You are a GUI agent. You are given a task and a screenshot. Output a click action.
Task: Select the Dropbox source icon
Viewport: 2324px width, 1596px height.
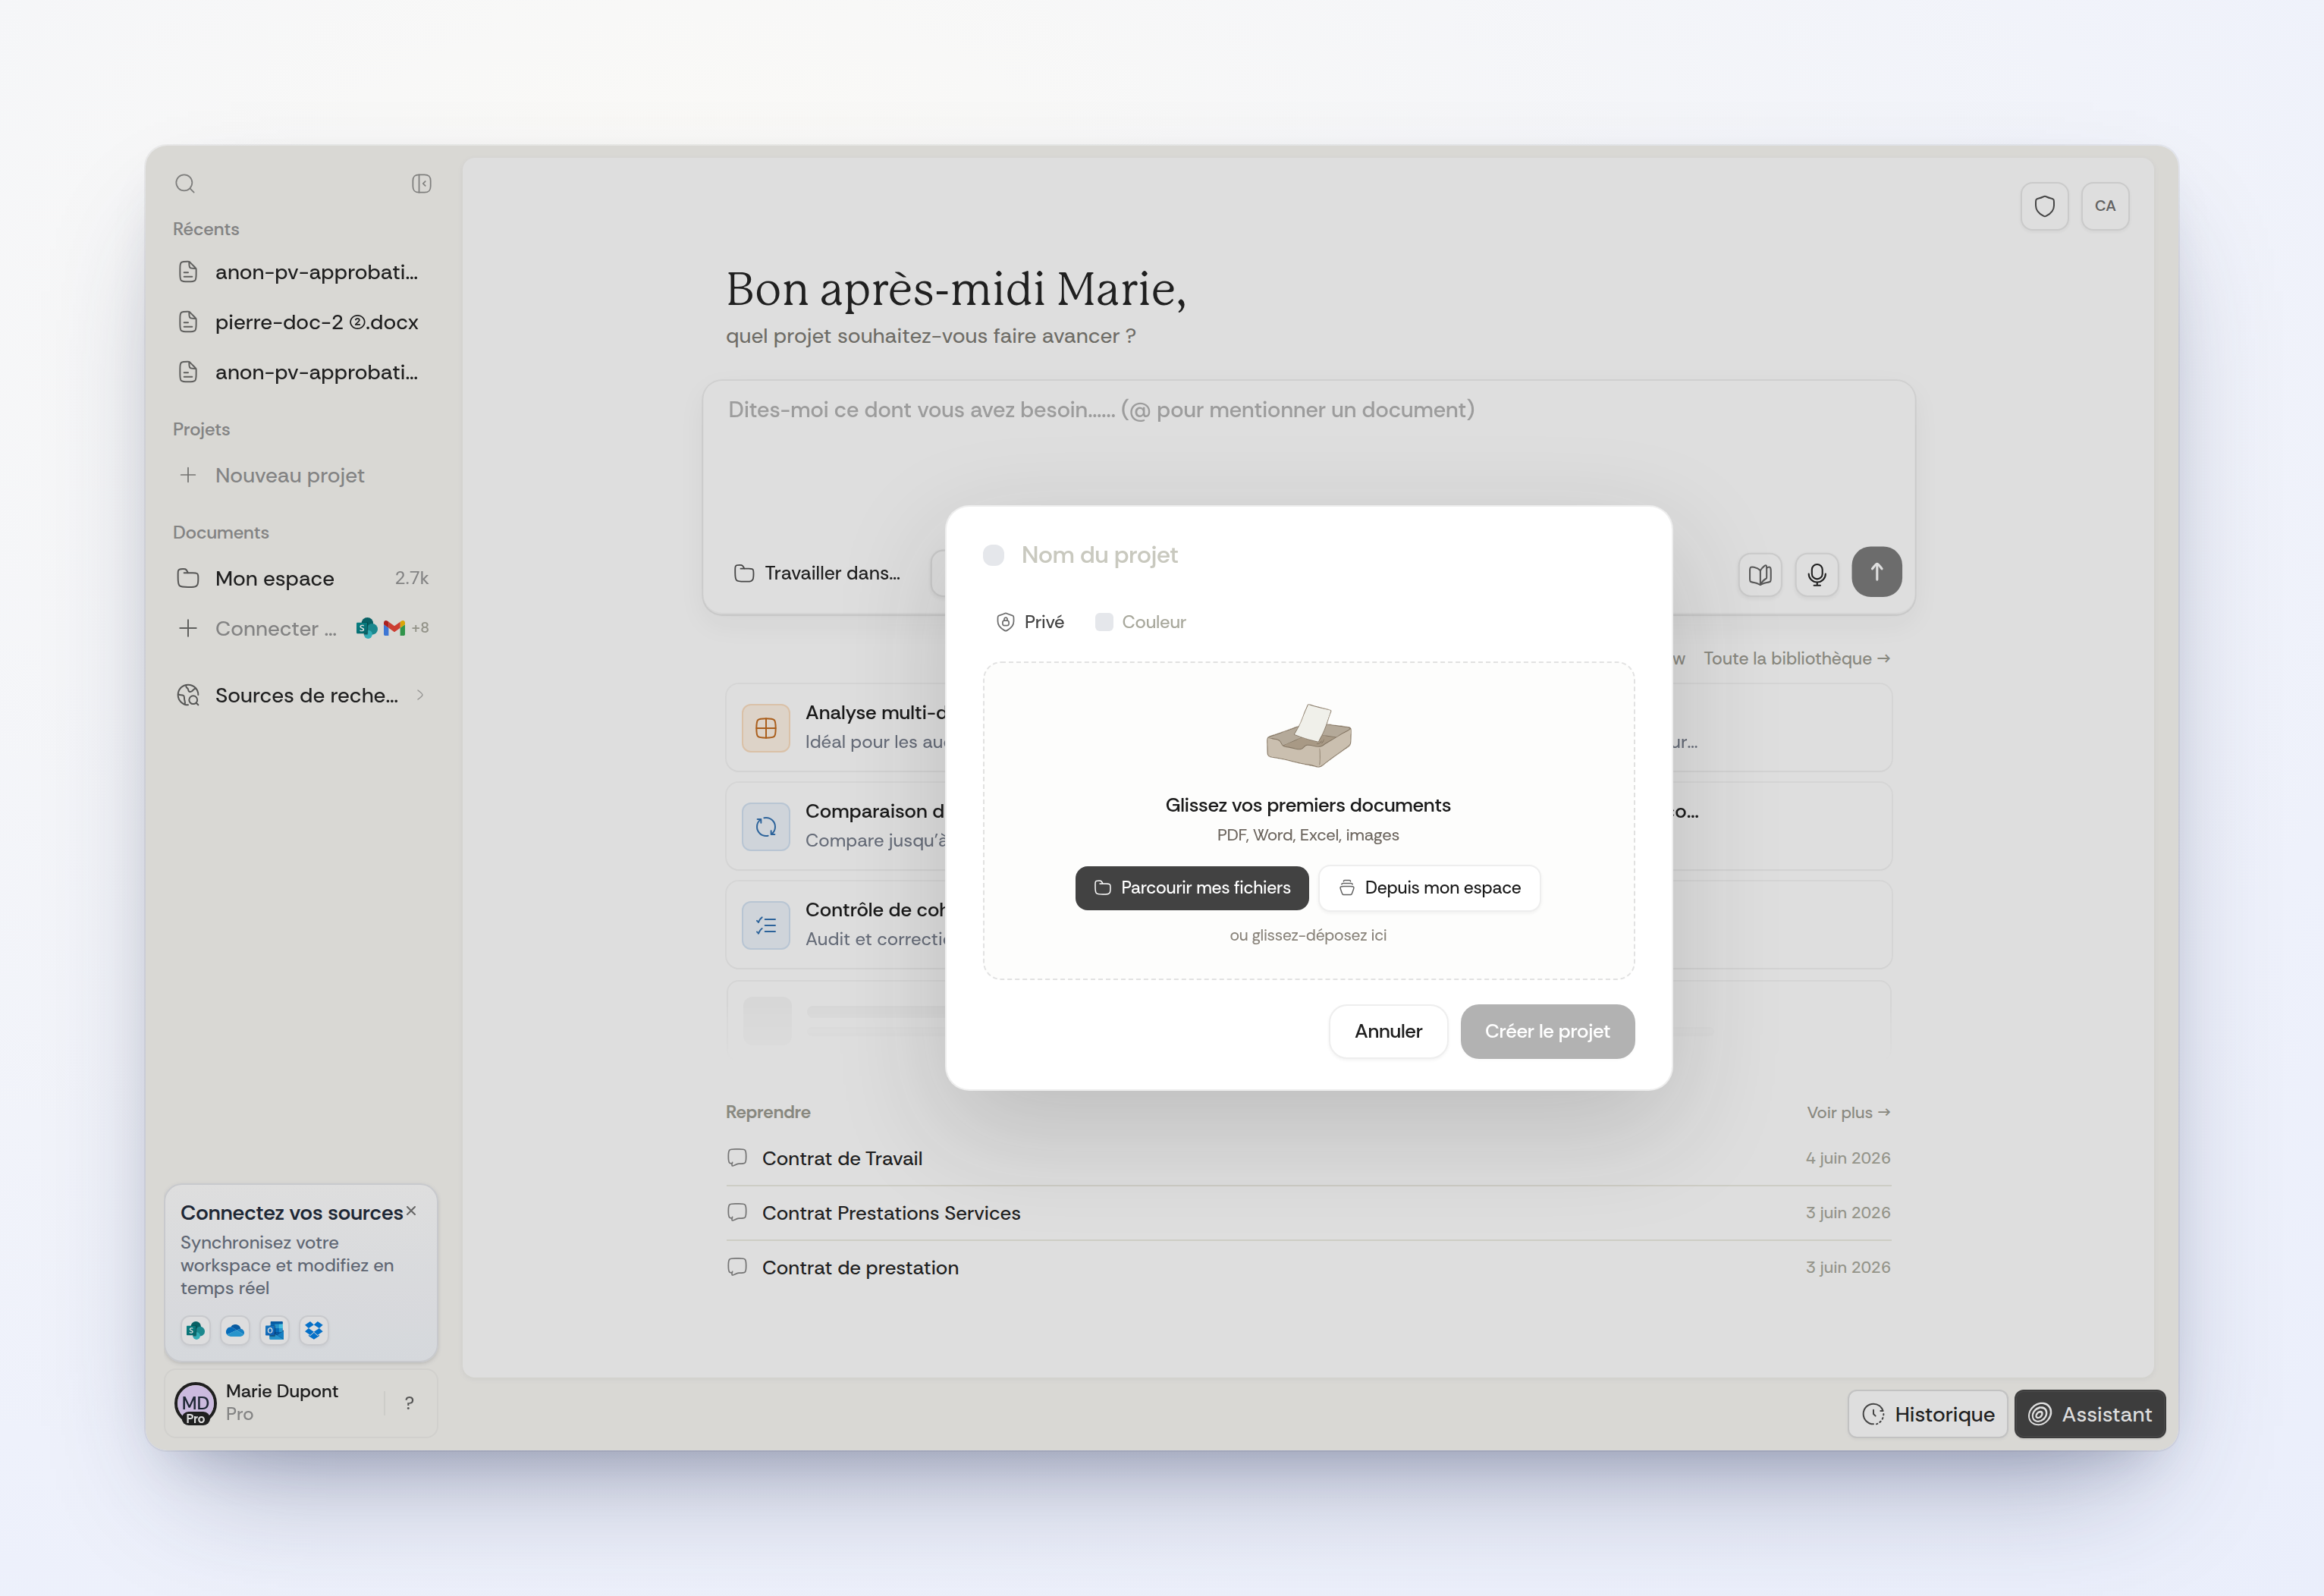click(x=314, y=1330)
